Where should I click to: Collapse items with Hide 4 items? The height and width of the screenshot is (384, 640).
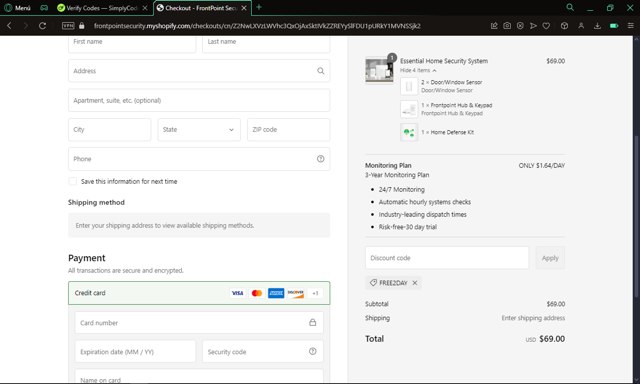(418, 70)
